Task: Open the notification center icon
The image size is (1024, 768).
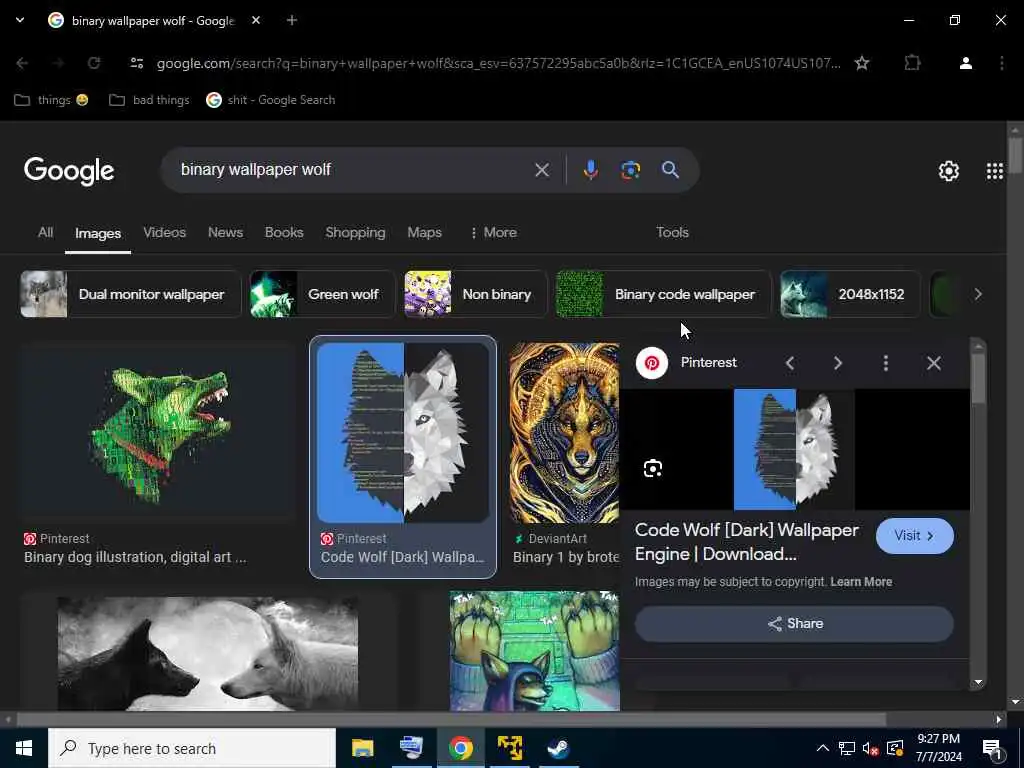Action: [x=993, y=750]
